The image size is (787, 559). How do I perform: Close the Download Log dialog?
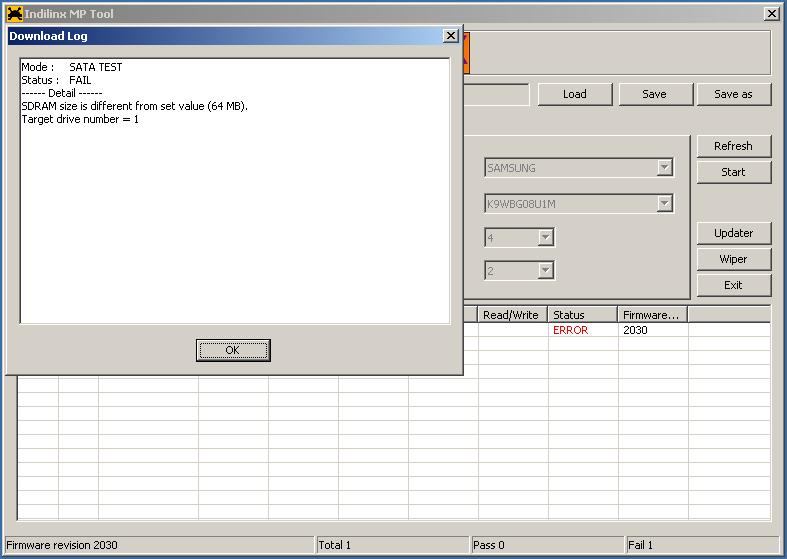tap(451, 36)
